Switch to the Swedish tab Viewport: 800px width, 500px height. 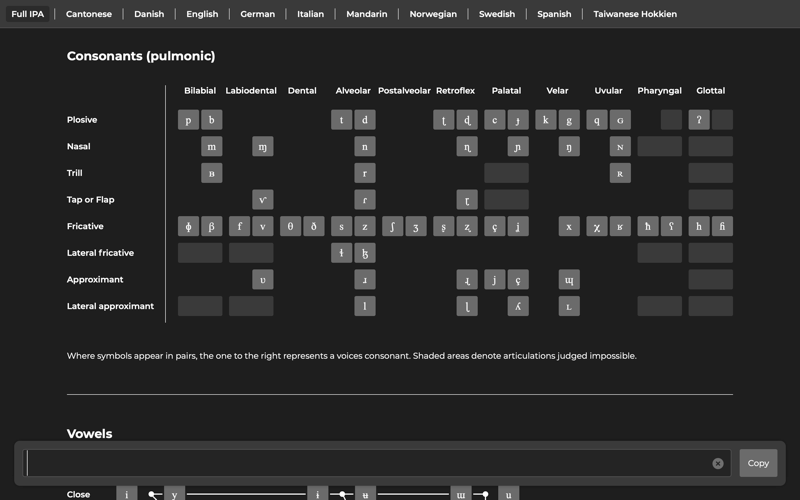(497, 14)
